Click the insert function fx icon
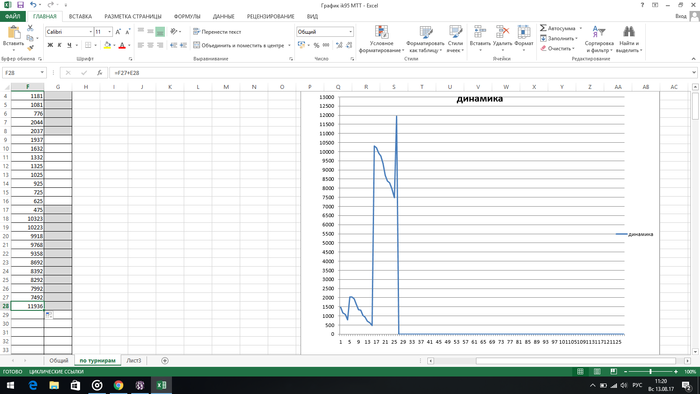 [100, 73]
